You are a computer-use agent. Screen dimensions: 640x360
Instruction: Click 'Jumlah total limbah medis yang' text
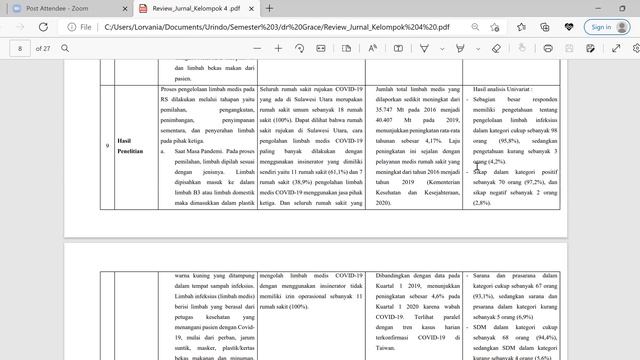click(418, 89)
